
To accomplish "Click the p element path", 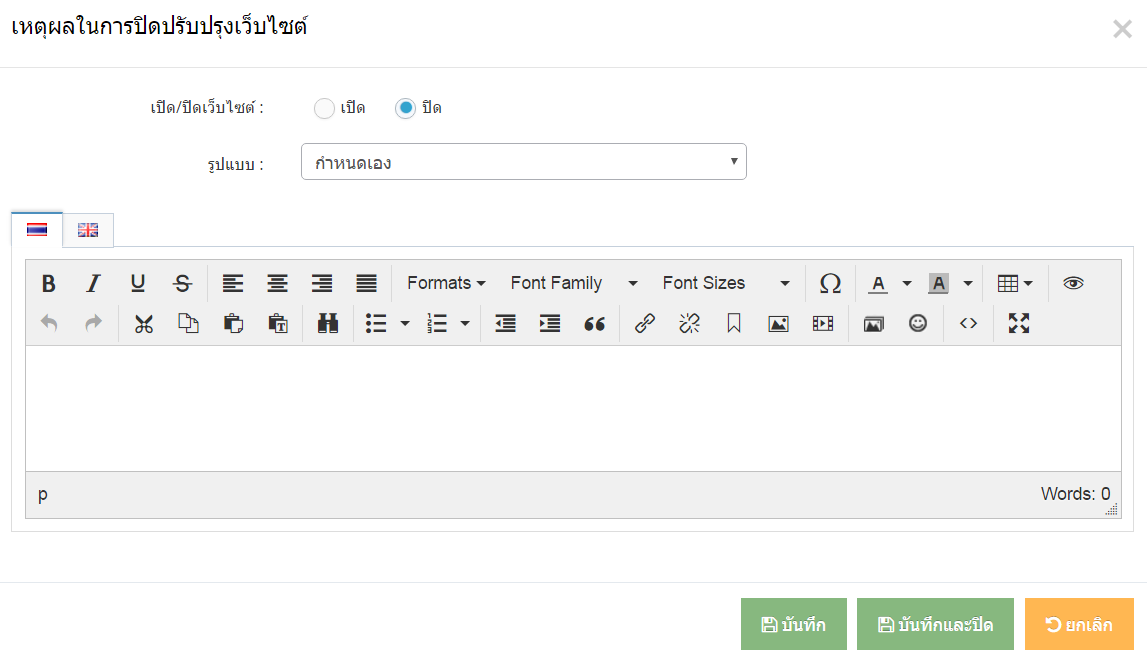I will point(42,495).
